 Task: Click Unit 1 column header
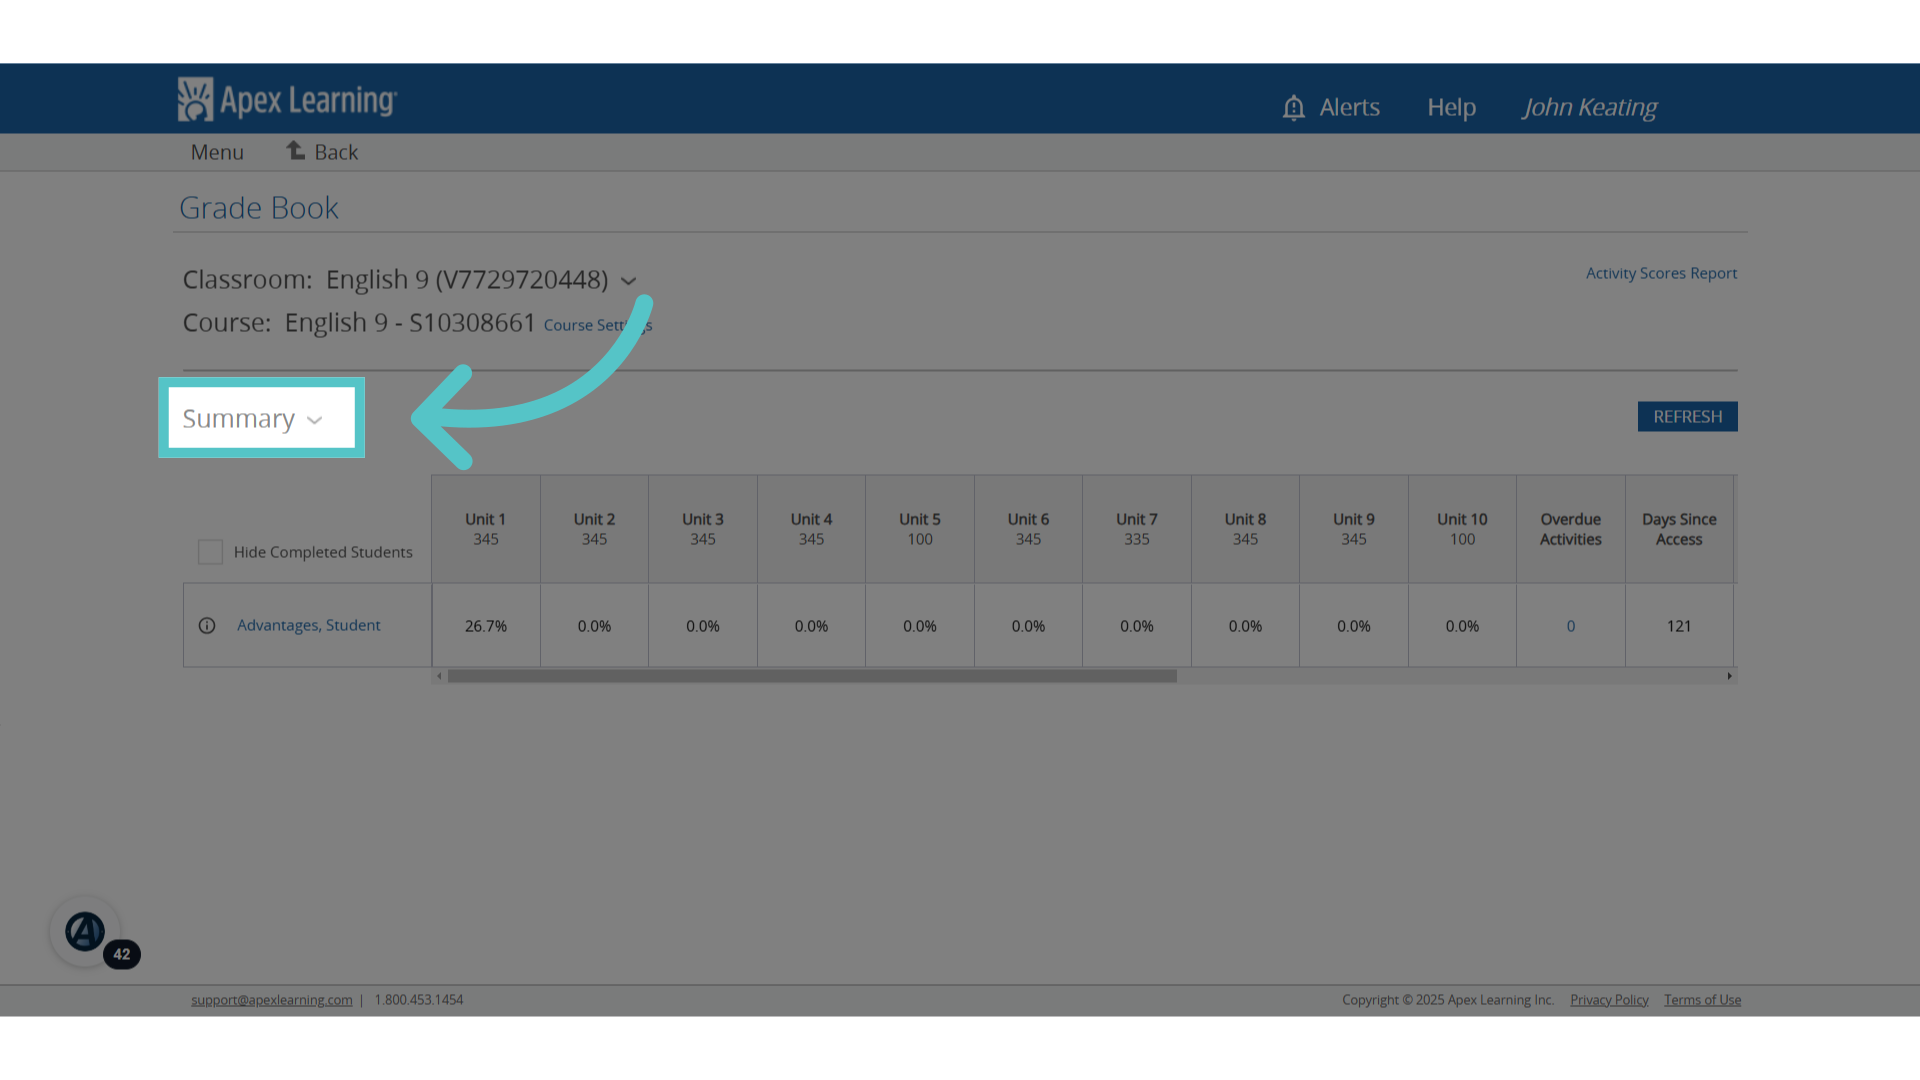486,529
